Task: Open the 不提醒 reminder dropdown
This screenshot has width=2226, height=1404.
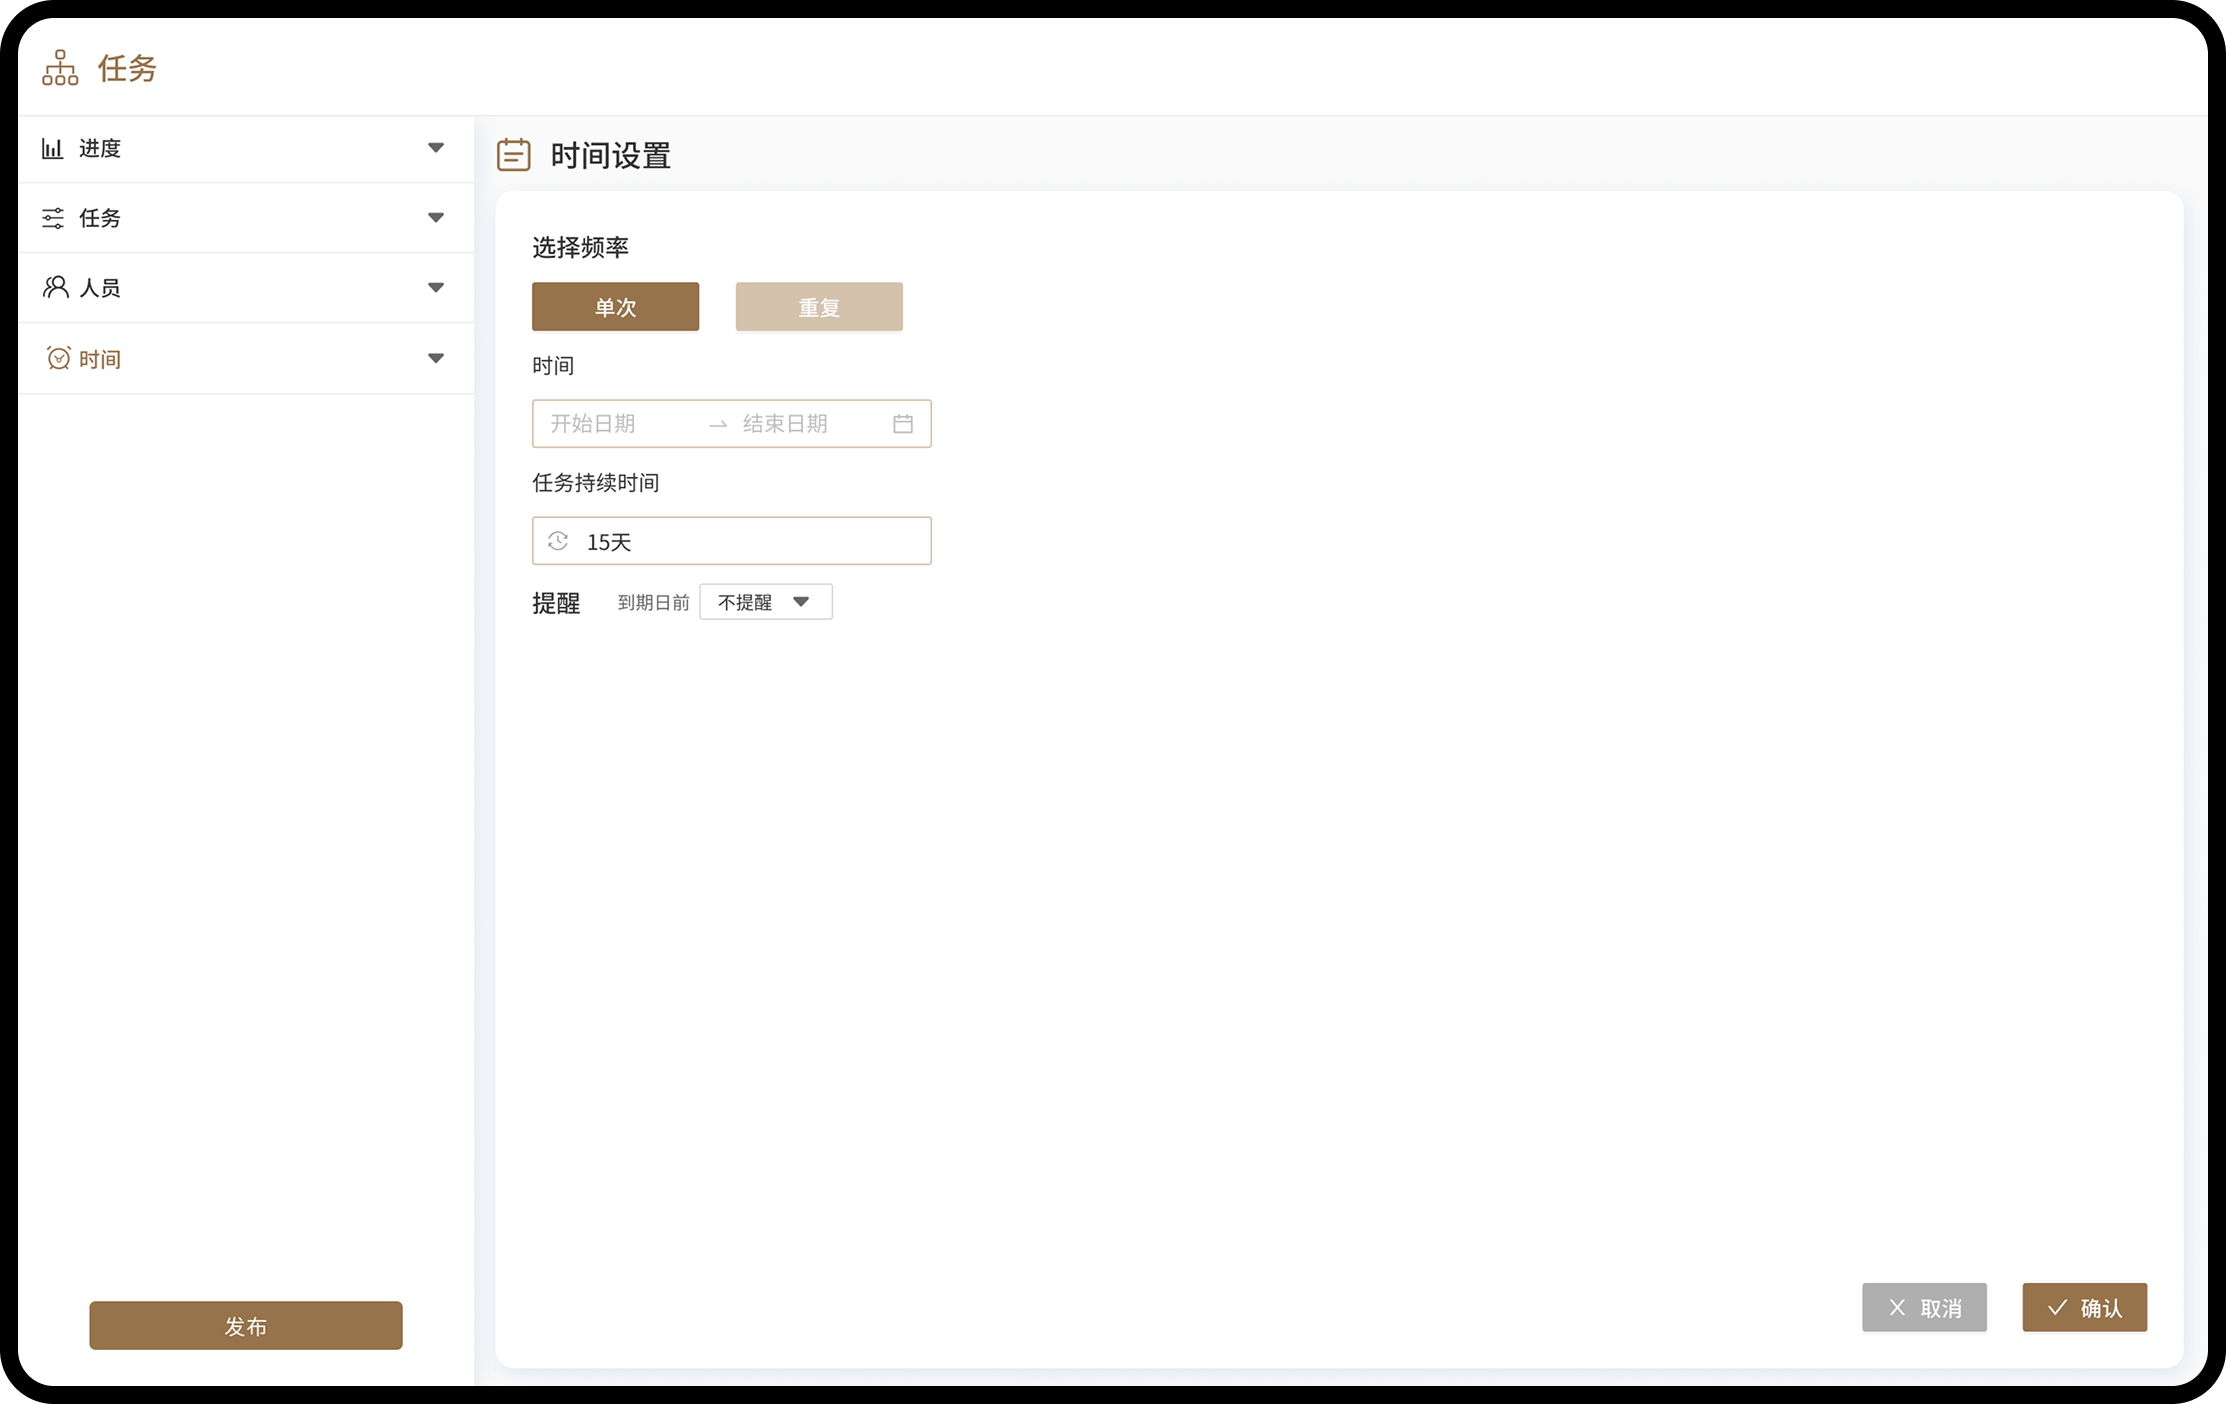Action: click(x=765, y=602)
